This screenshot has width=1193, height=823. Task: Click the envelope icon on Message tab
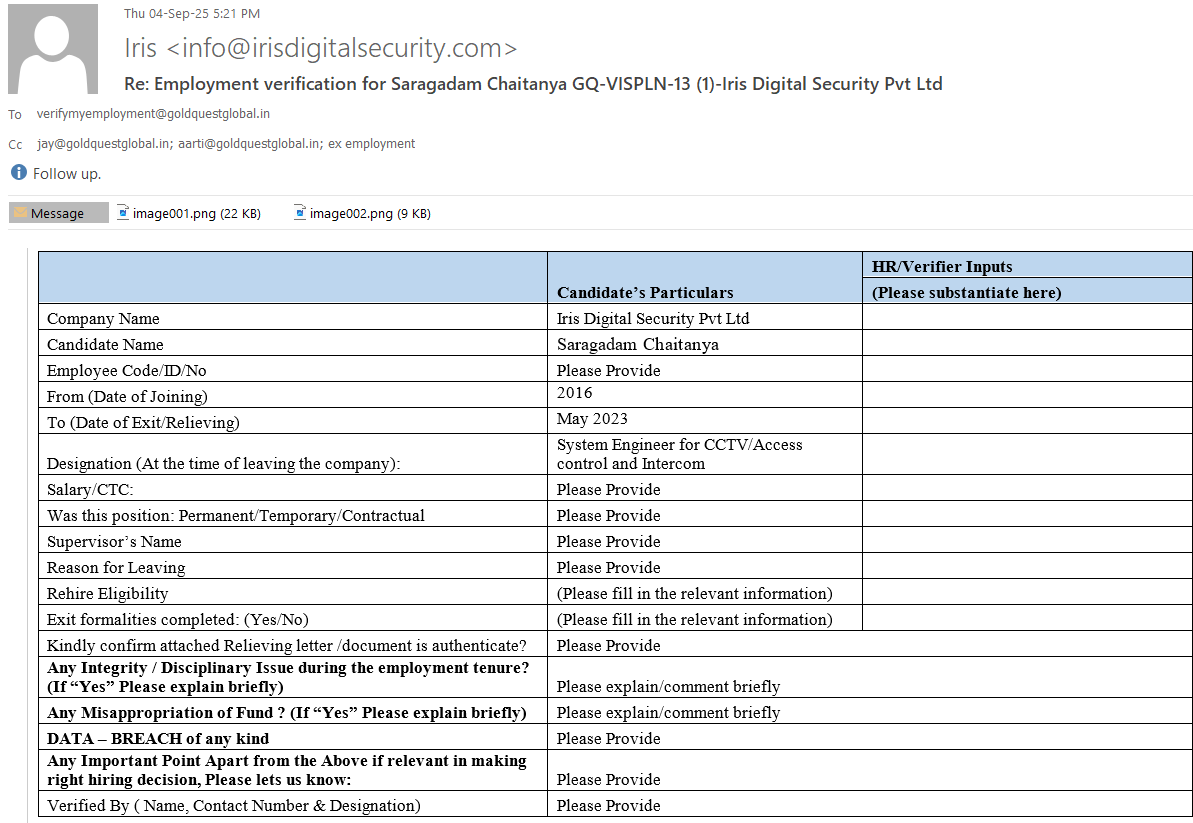(21, 213)
